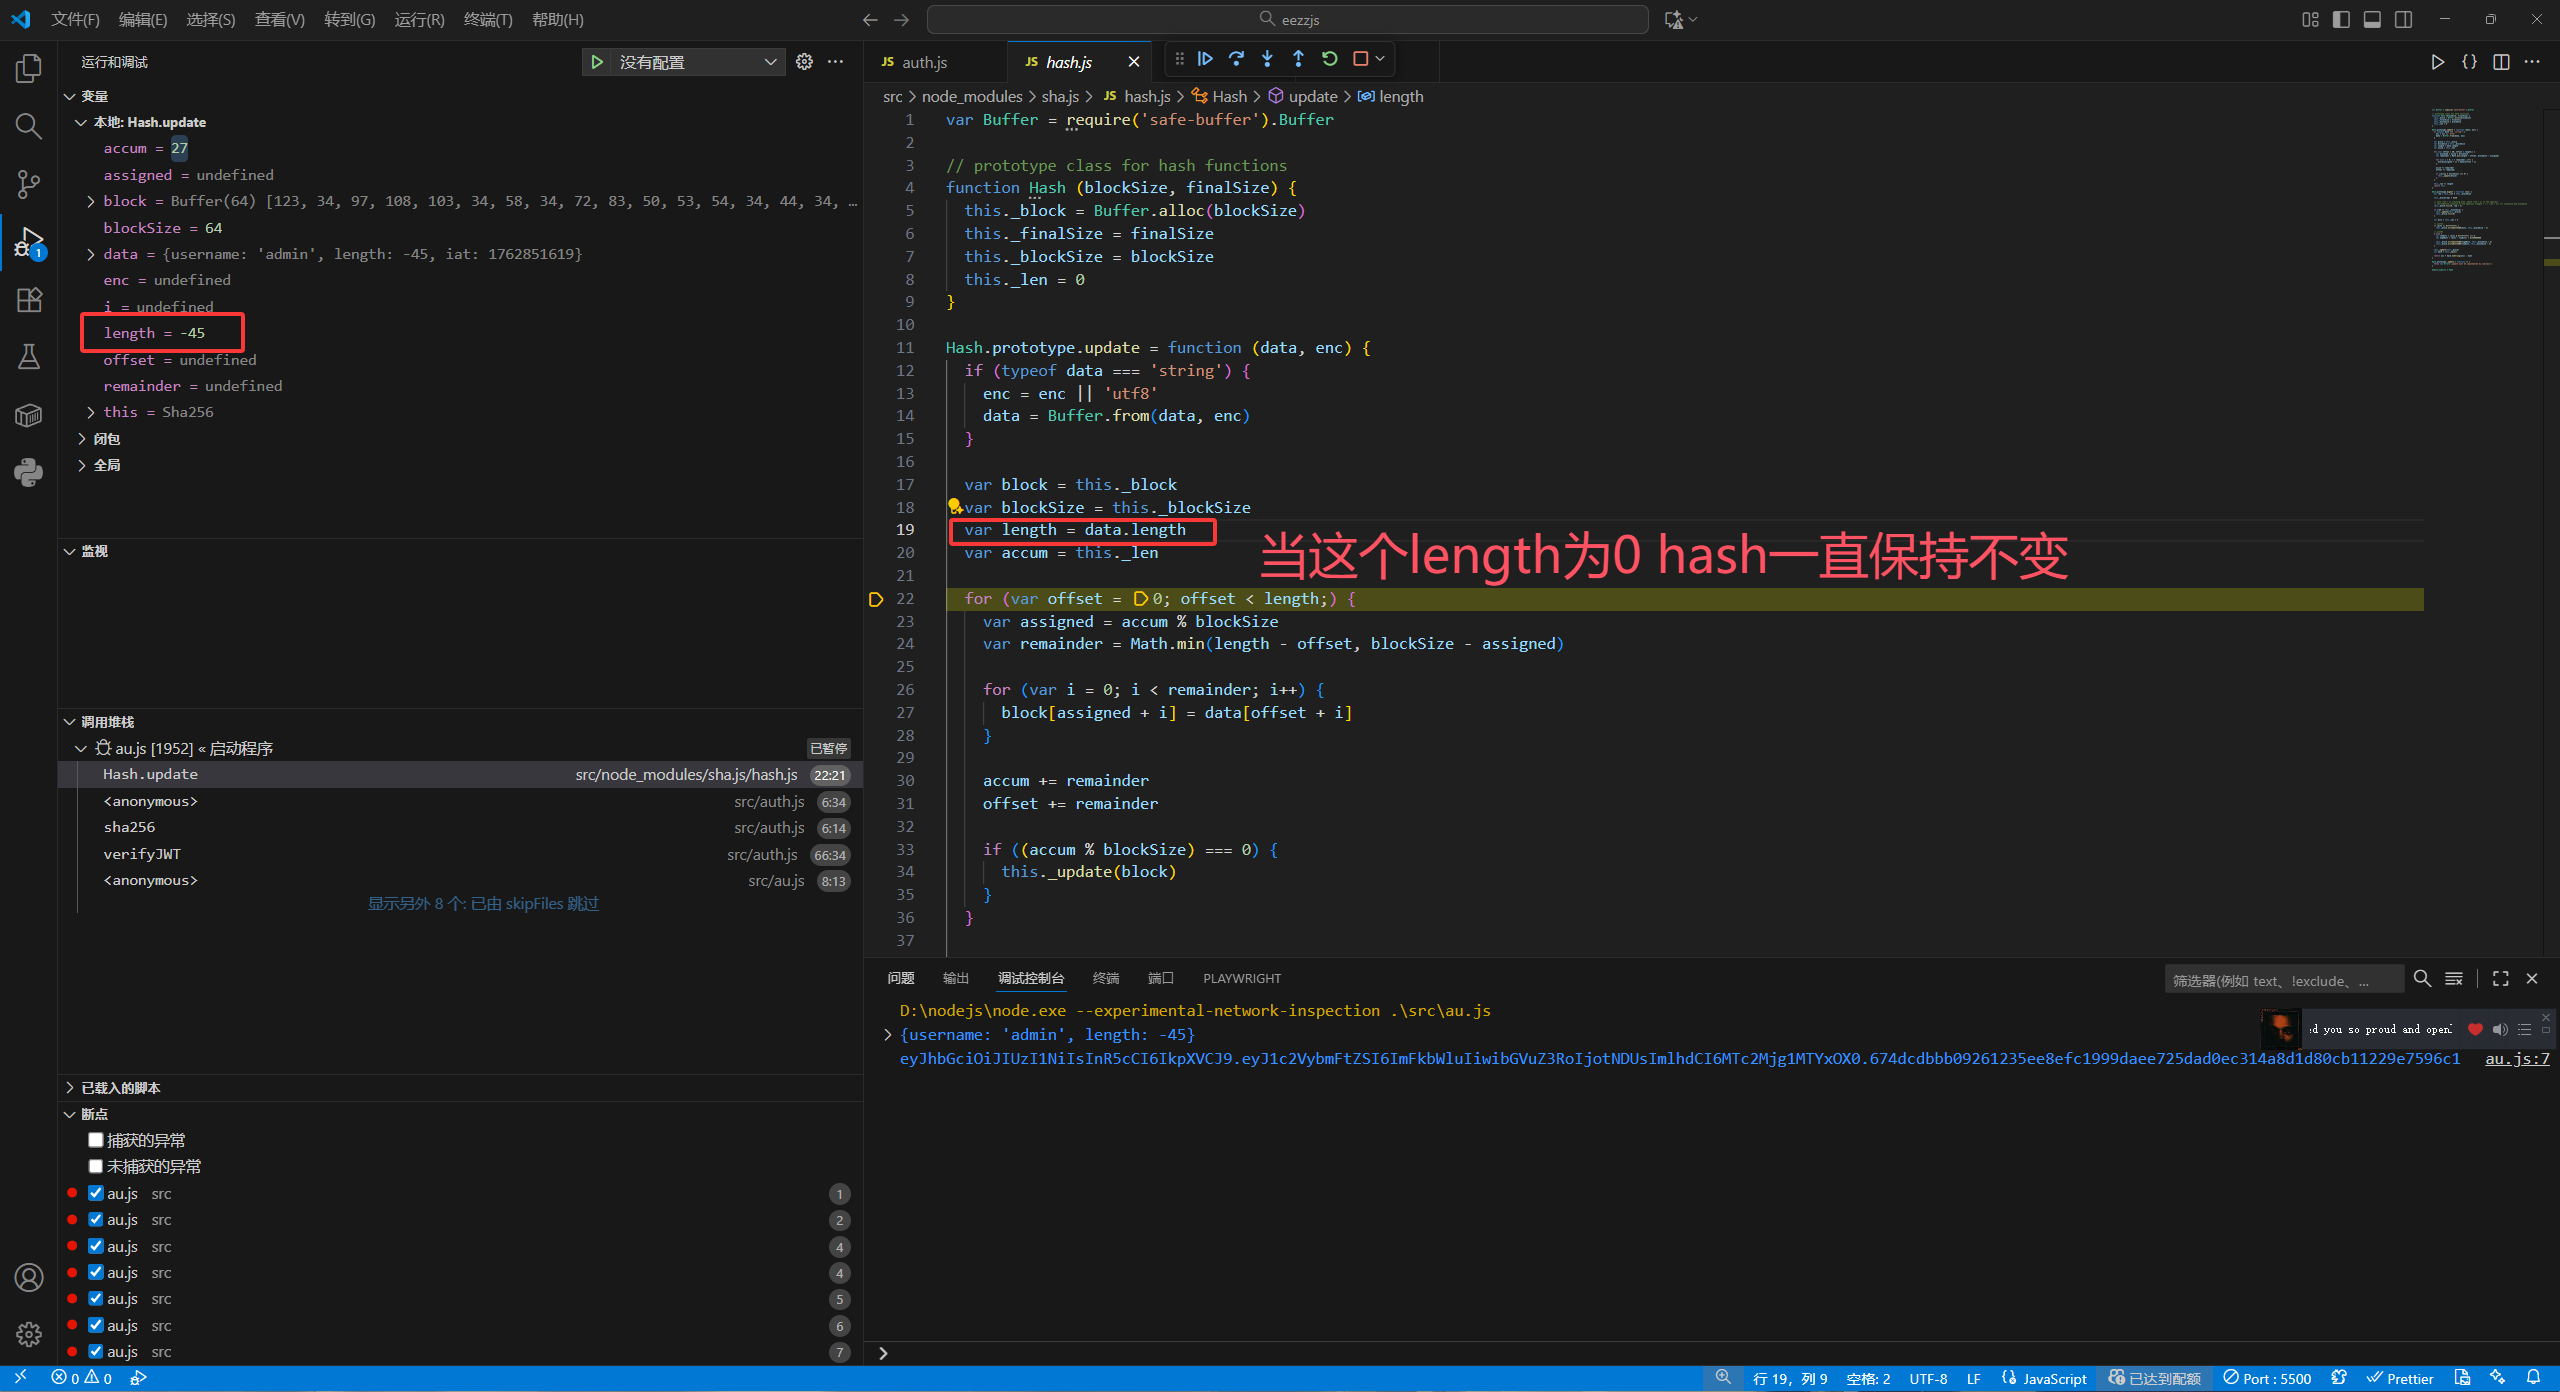
Task: Stop the debugging session
Action: click(x=1360, y=59)
